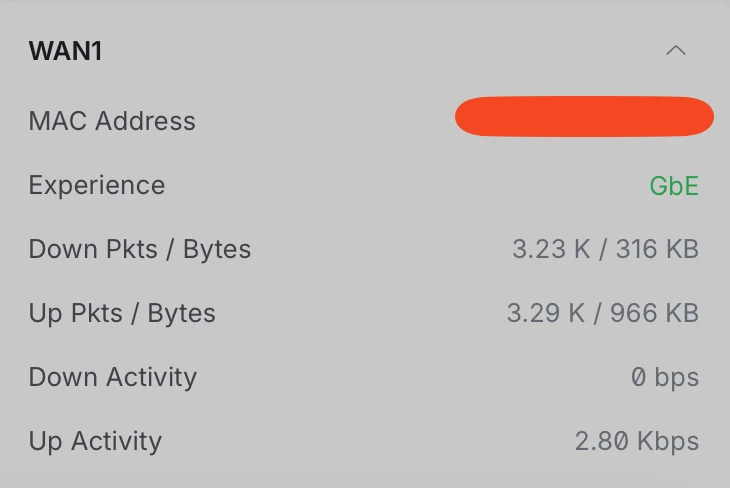Image resolution: width=730 pixels, height=488 pixels.
Task: Select the MAC Address label
Action: pyautogui.click(x=112, y=121)
